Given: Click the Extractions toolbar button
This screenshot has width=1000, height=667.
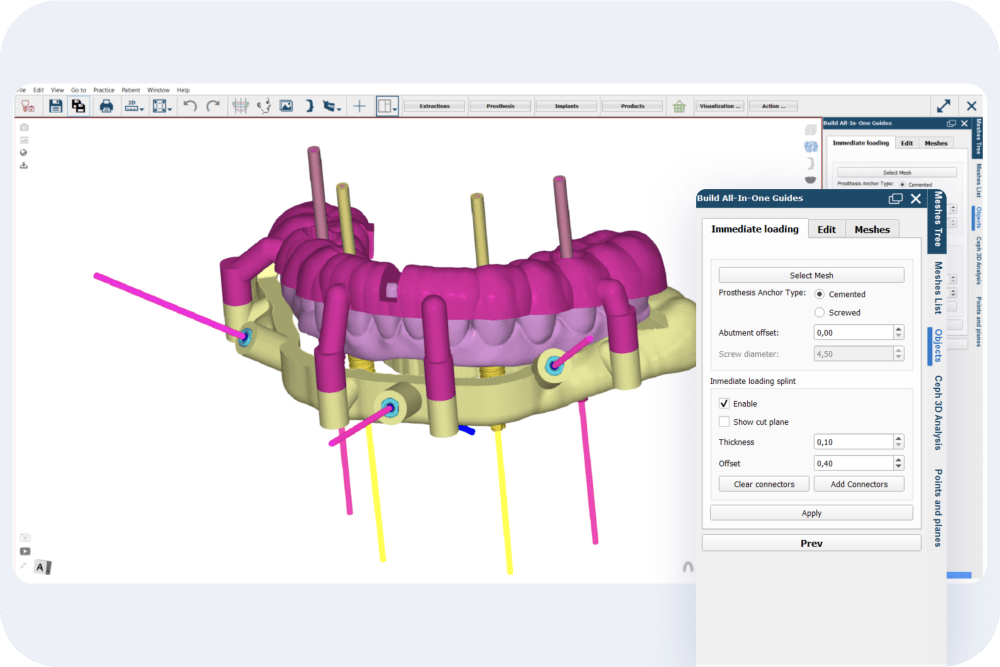Looking at the screenshot, I should [435, 106].
